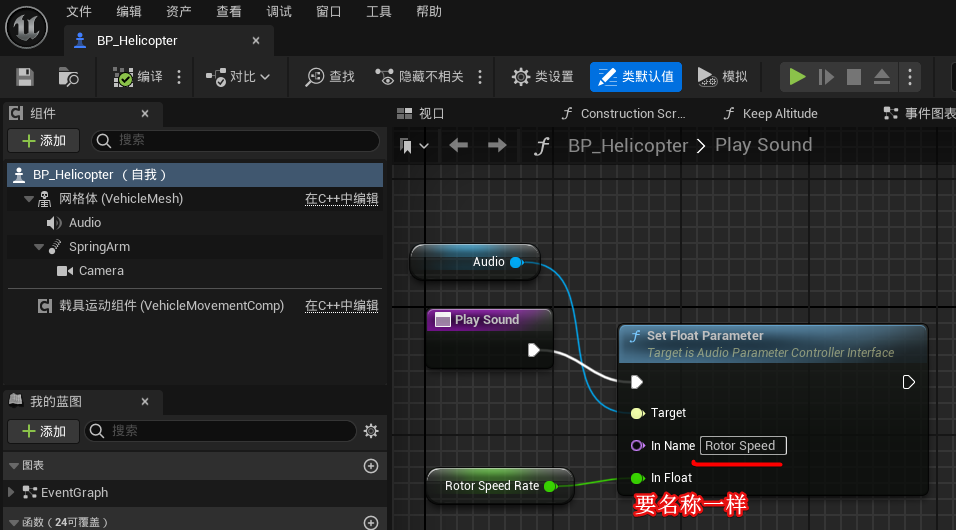Click the In Float input pin
Image resolution: width=956 pixels, height=530 pixels.
tap(638, 478)
